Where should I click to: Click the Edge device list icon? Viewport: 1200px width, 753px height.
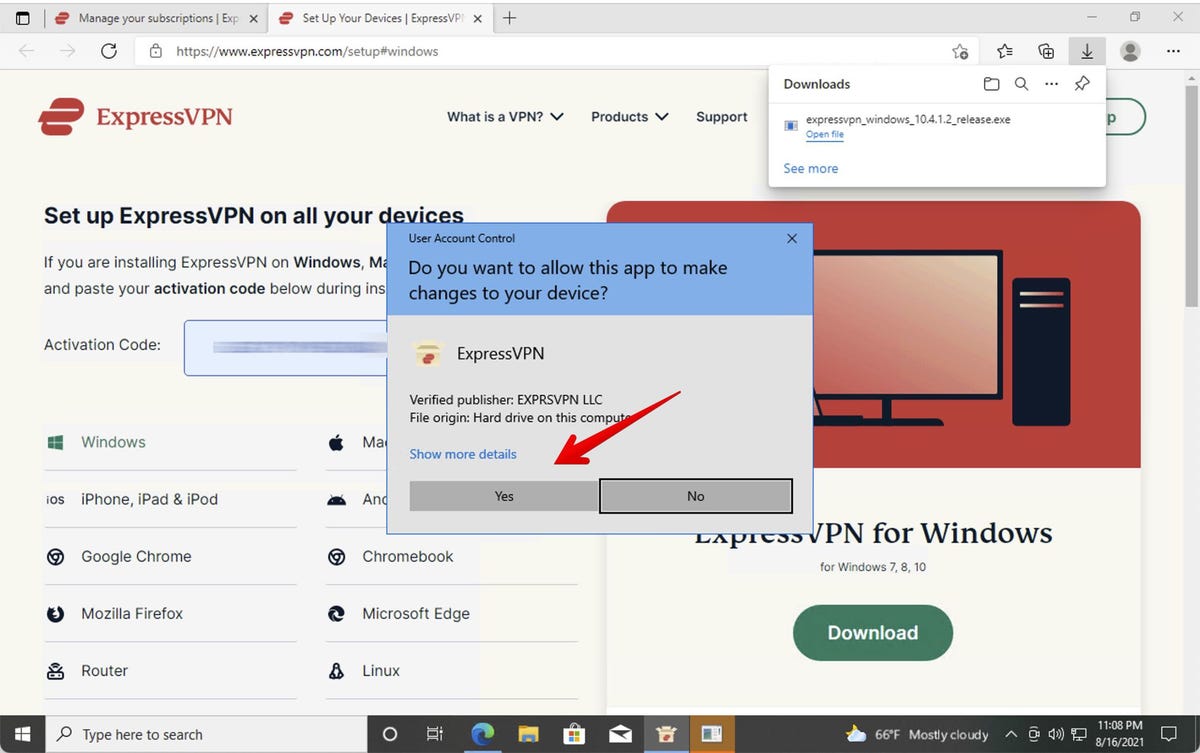337,613
